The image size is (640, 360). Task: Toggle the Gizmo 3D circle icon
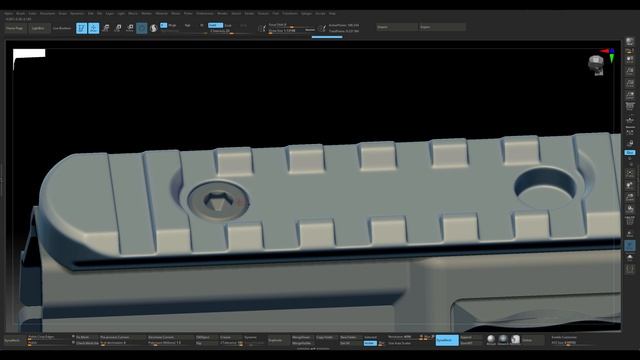(142, 28)
